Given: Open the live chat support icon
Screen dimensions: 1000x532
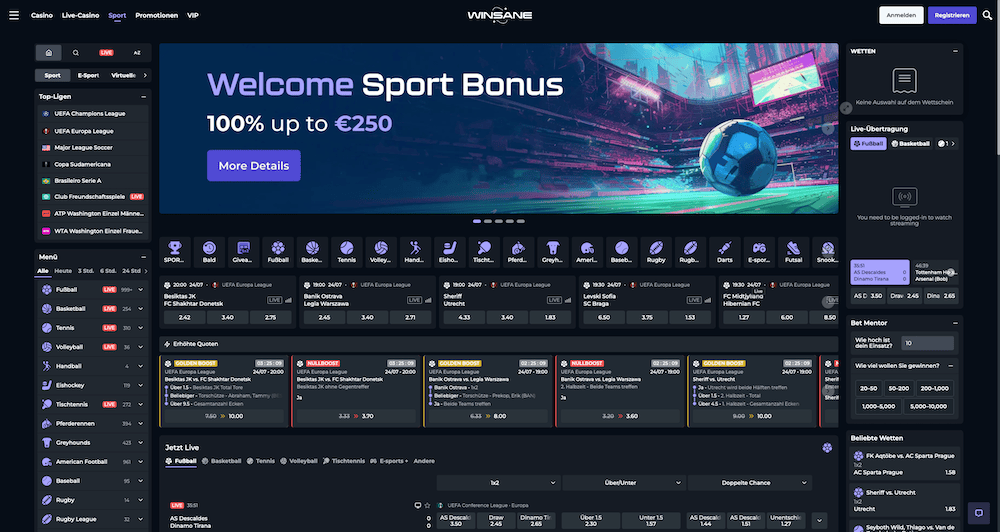Looking at the screenshot, I should 979,513.
